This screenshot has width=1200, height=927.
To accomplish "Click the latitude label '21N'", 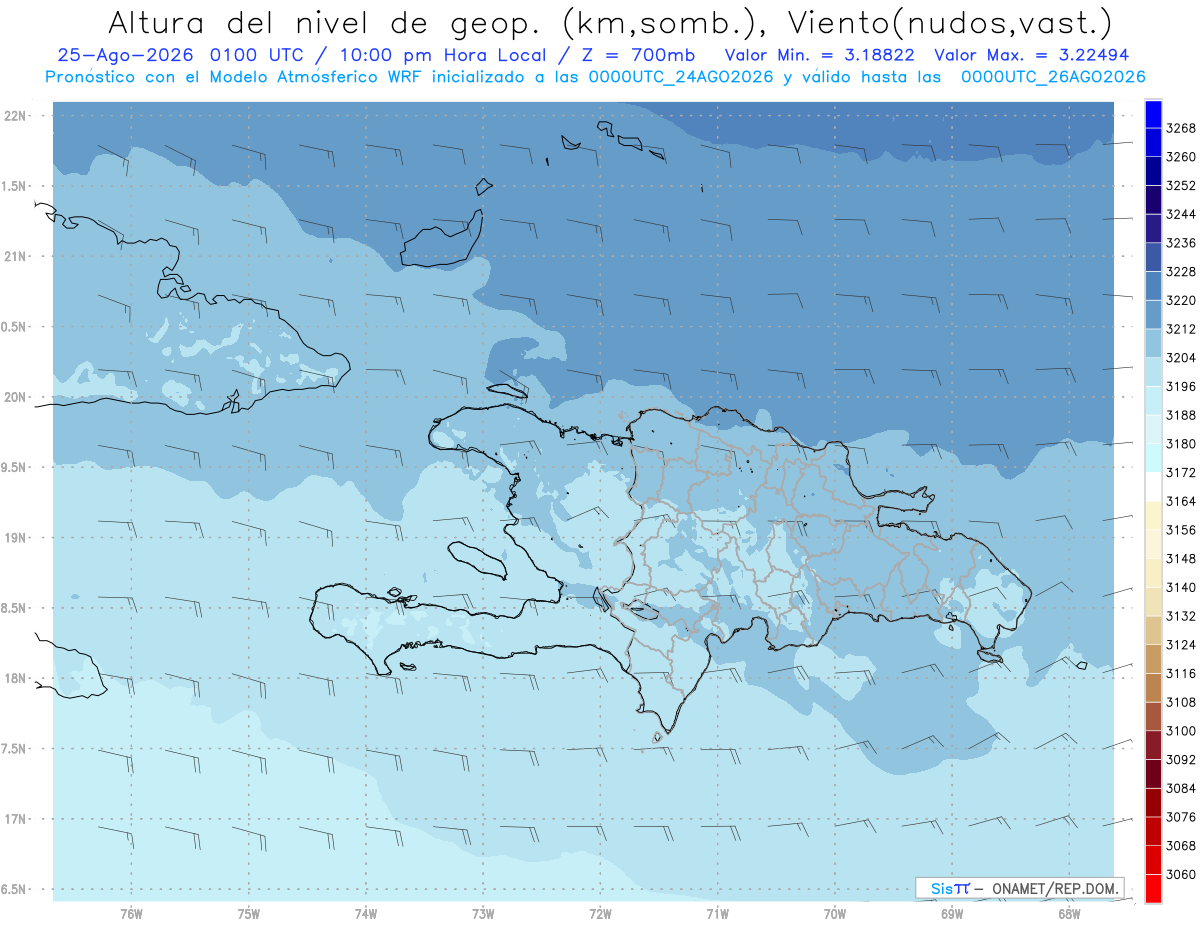I will (15, 257).
